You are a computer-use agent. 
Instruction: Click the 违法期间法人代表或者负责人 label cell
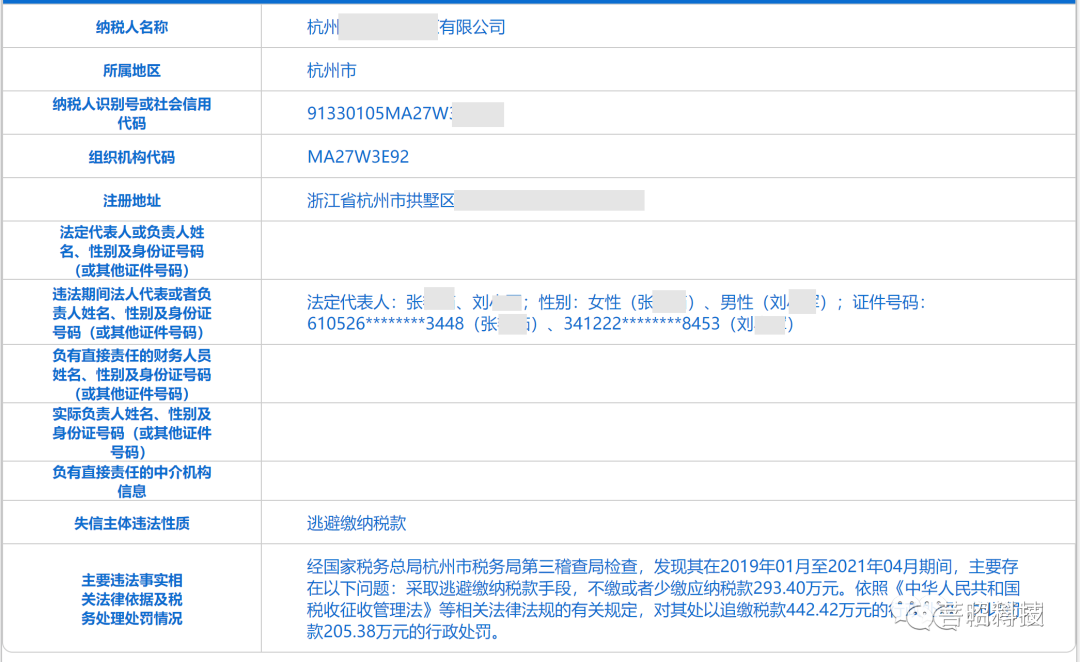pos(132,313)
